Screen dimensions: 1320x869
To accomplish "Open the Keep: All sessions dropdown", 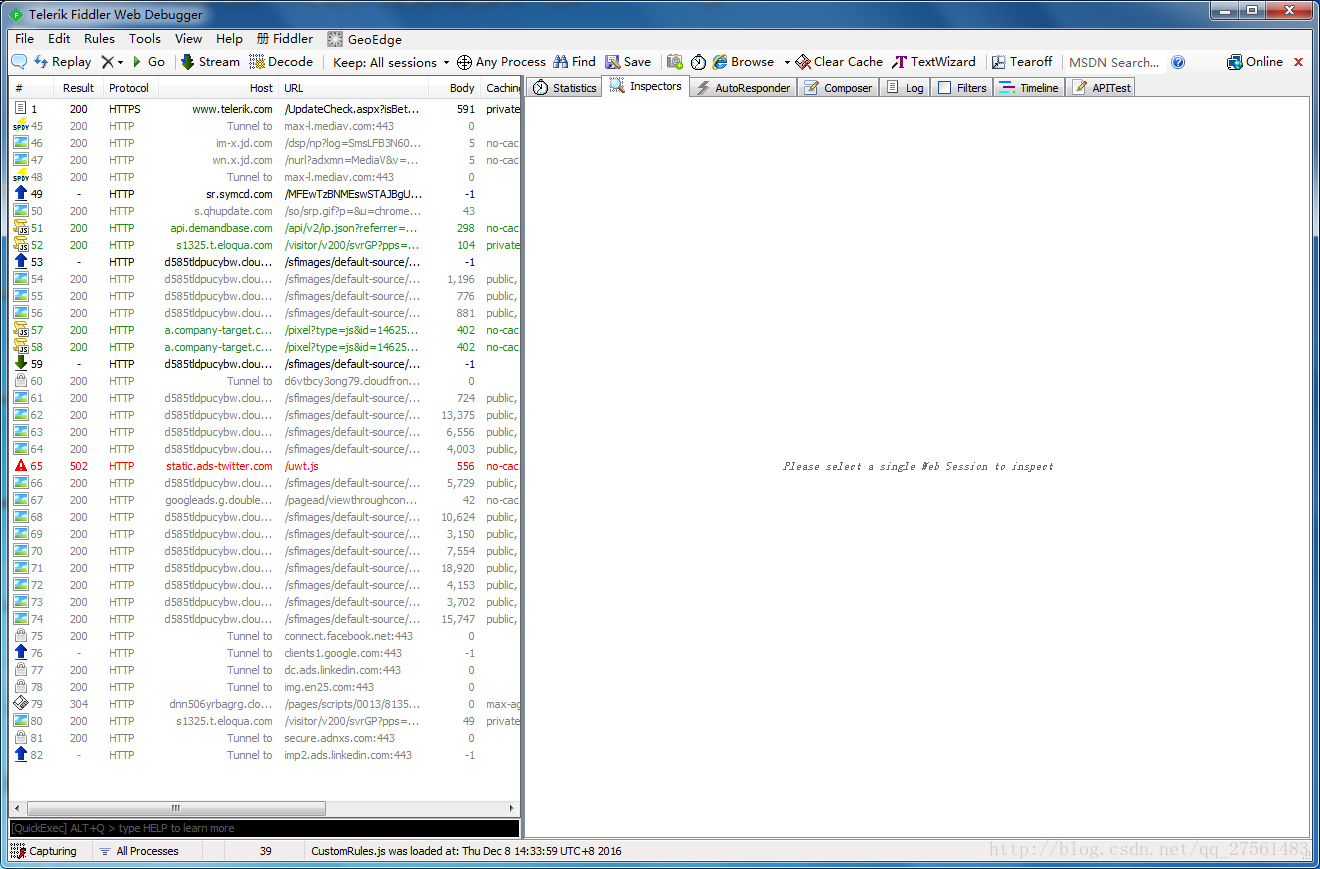I will [x=391, y=62].
